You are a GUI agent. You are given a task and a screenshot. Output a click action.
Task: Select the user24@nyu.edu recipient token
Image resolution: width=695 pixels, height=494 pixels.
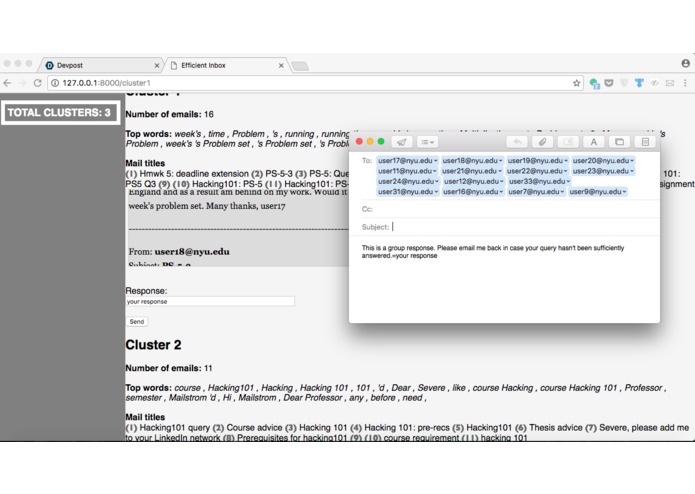pos(408,181)
